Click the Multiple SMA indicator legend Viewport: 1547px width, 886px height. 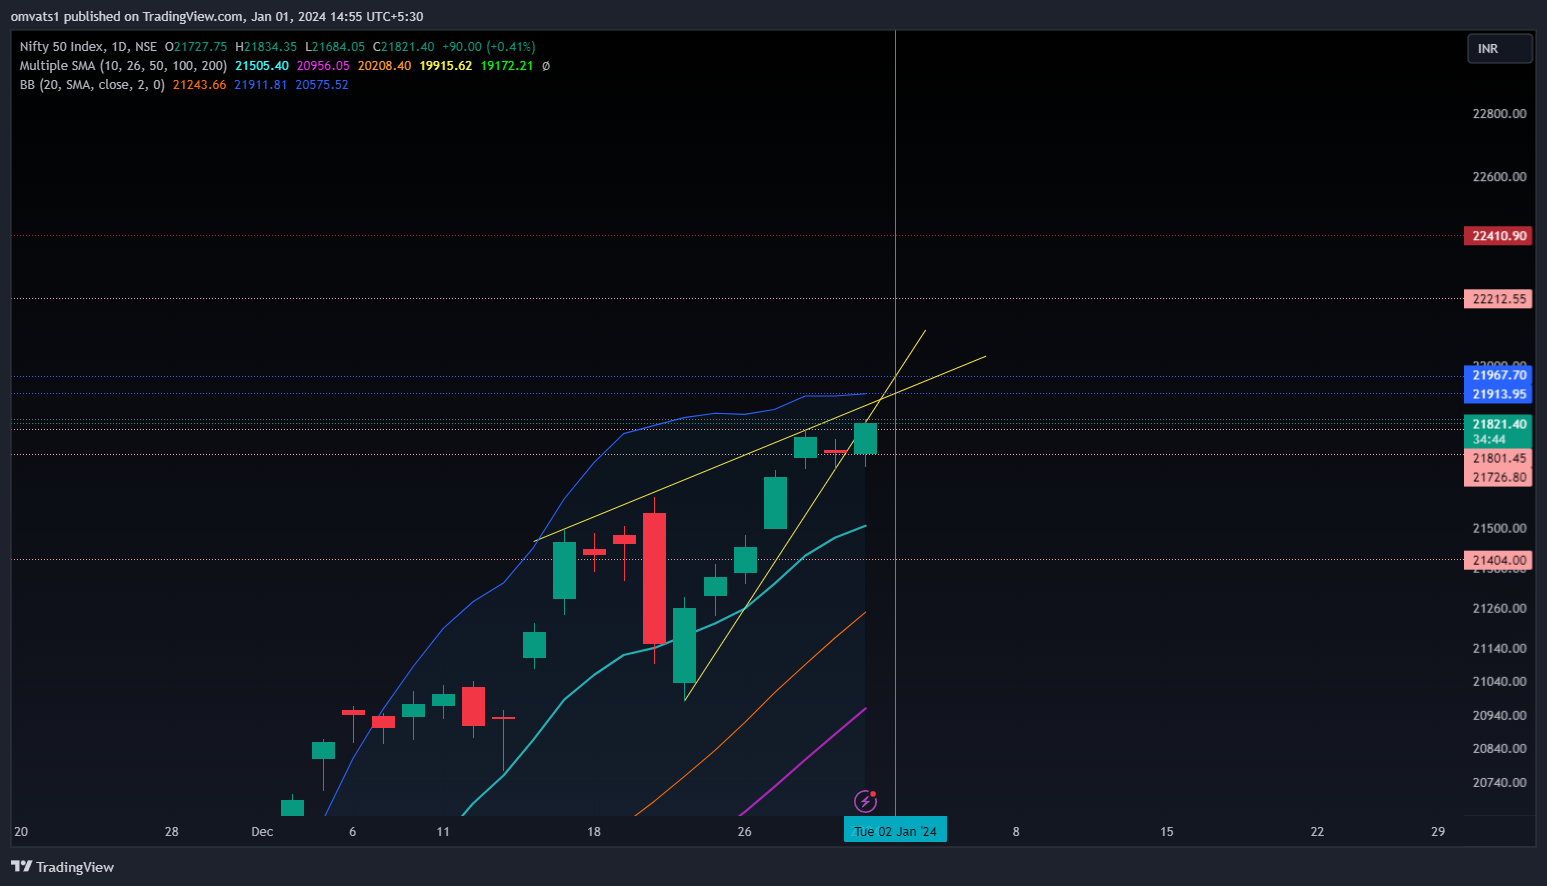point(123,66)
